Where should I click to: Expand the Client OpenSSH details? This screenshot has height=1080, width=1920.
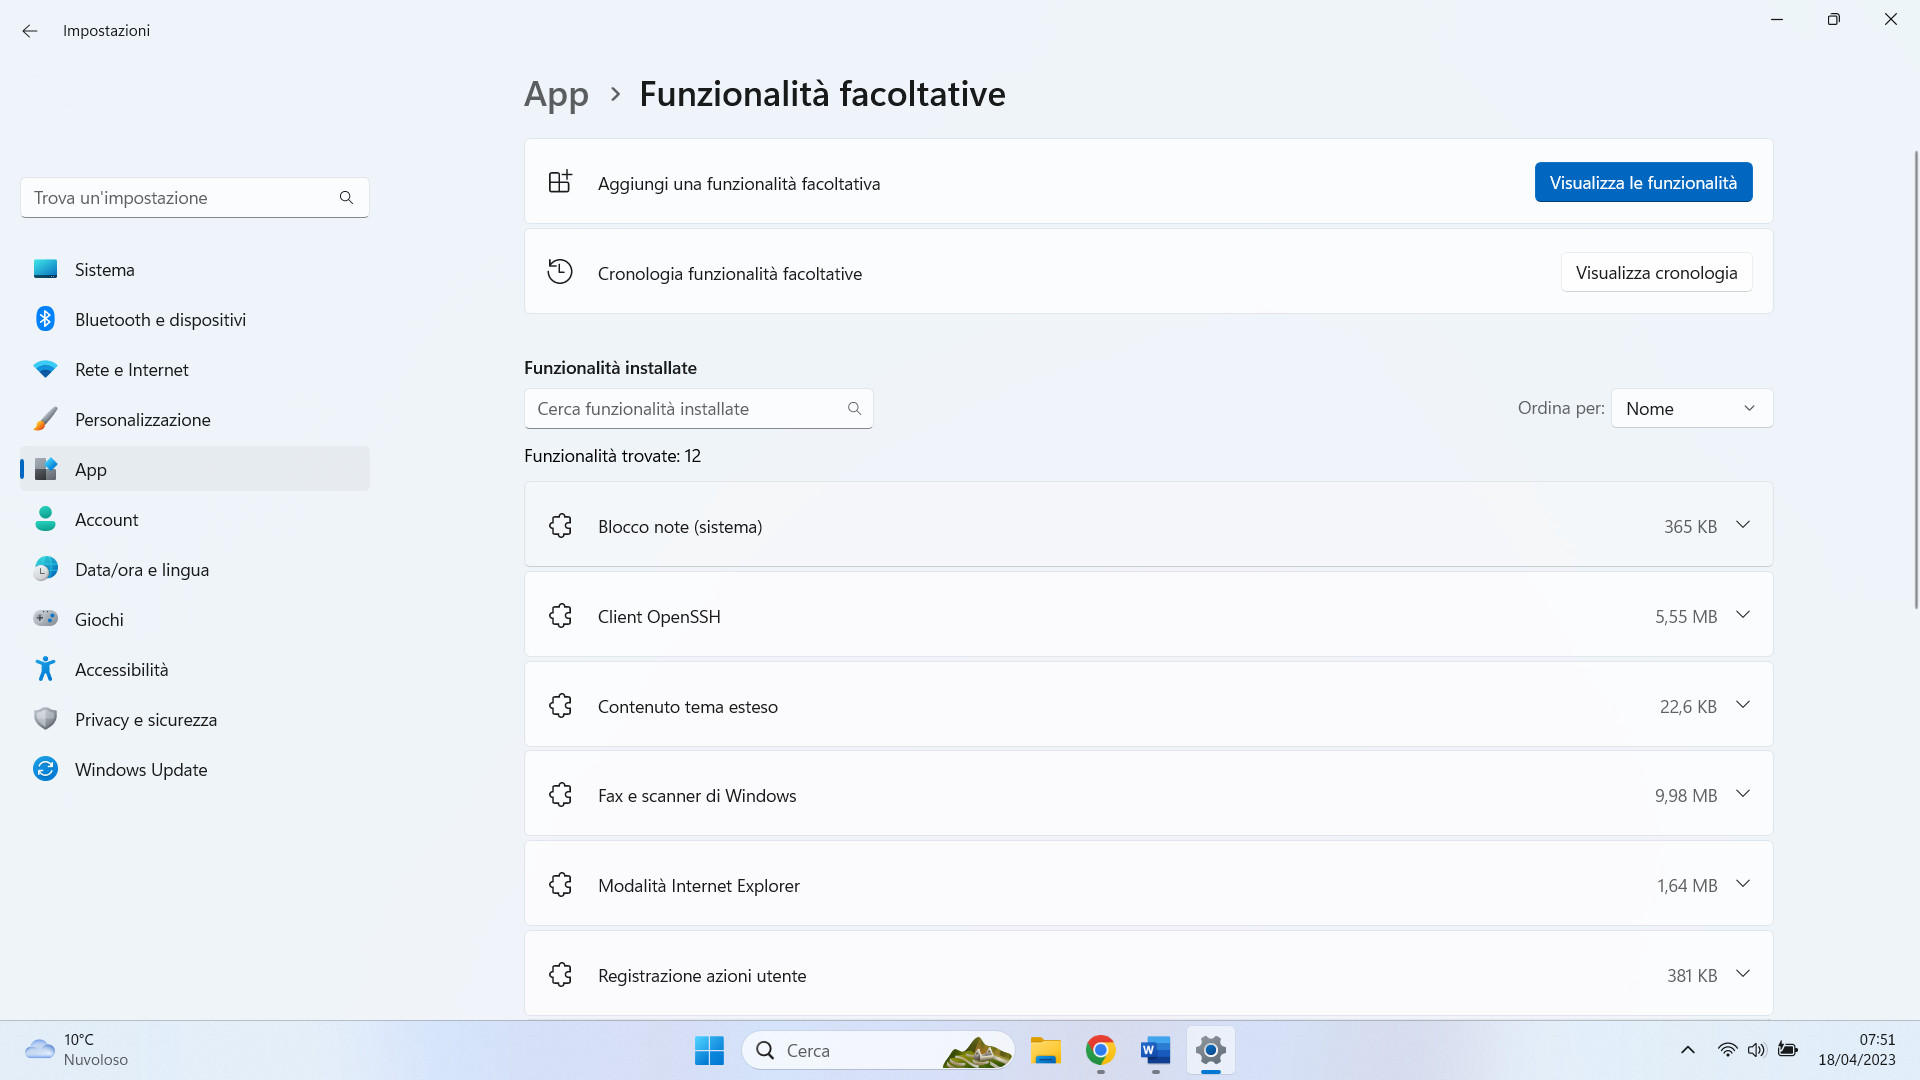[x=1743, y=615]
